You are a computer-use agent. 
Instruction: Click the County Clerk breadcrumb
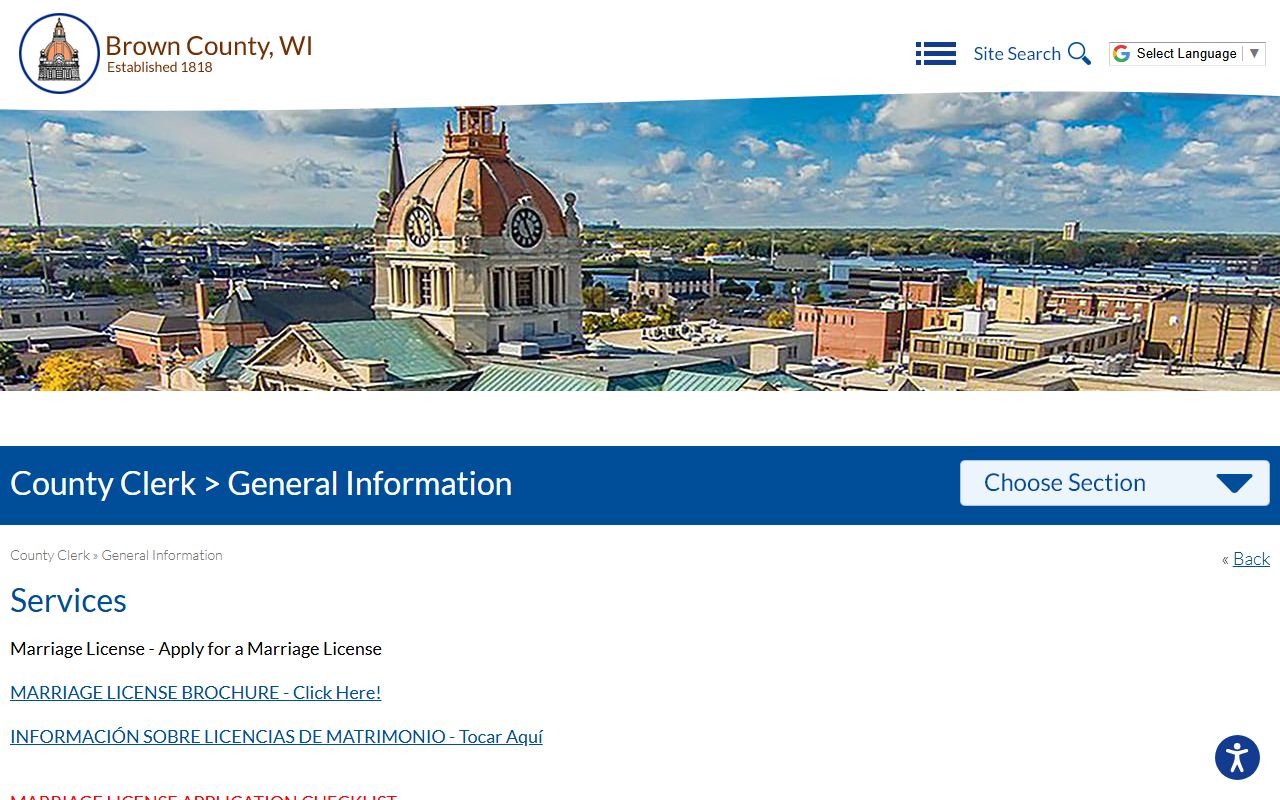point(50,555)
